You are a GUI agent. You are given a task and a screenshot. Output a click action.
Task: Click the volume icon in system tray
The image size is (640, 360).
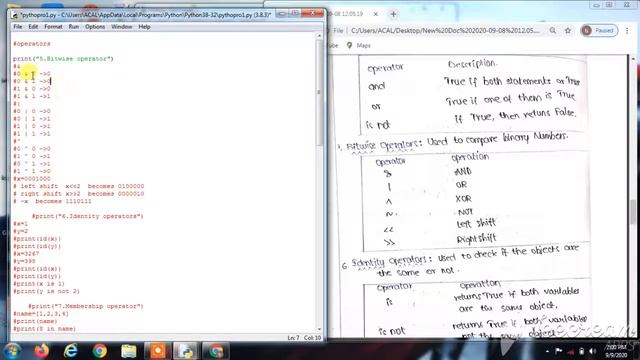(592, 351)
